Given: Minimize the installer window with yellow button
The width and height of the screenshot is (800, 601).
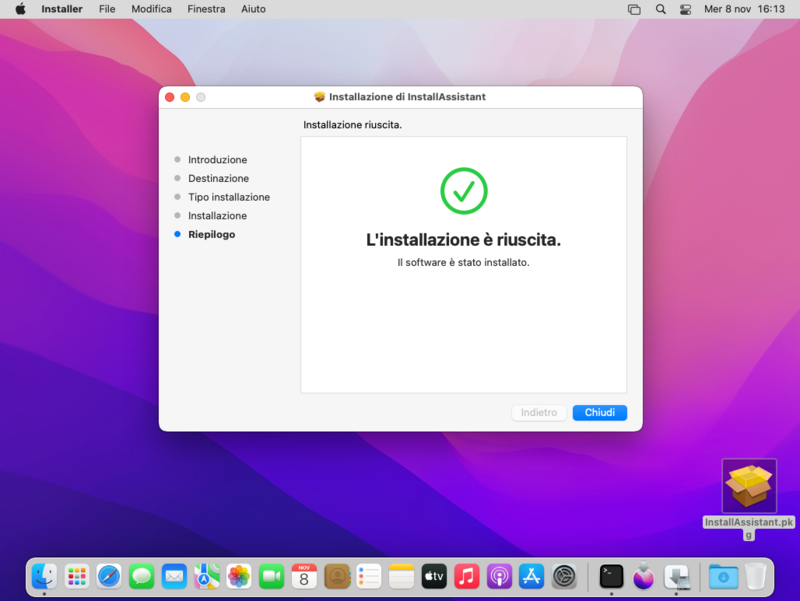Looking at the screenshot, I should pos(185,97).
